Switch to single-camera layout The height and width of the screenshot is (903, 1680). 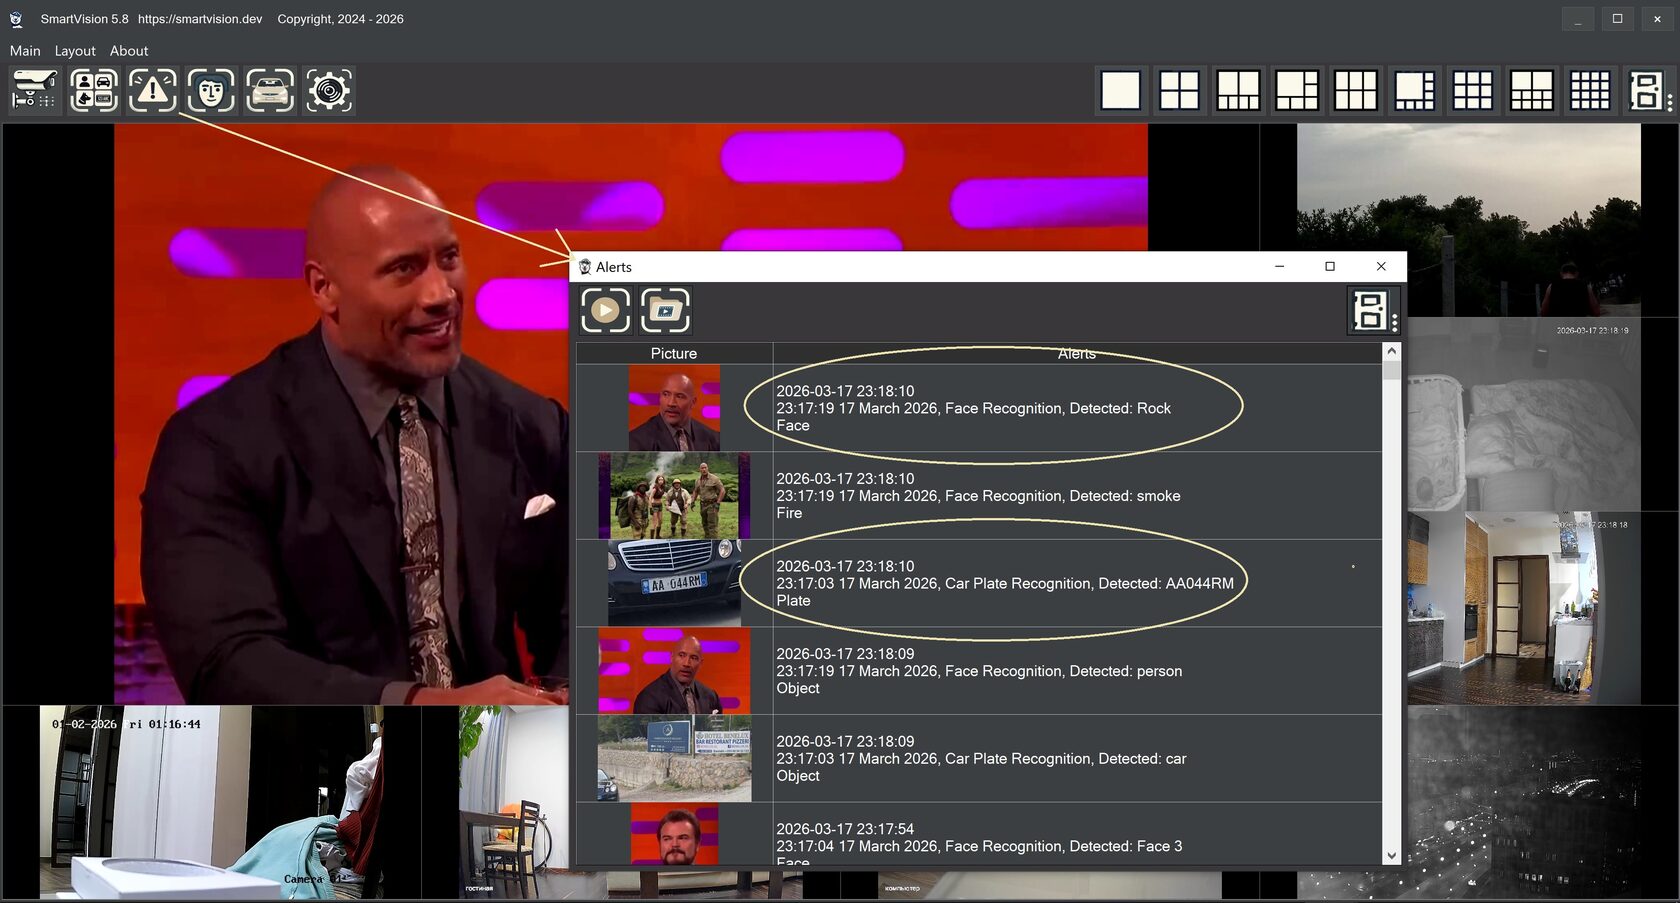click(x=1121, y=90)
